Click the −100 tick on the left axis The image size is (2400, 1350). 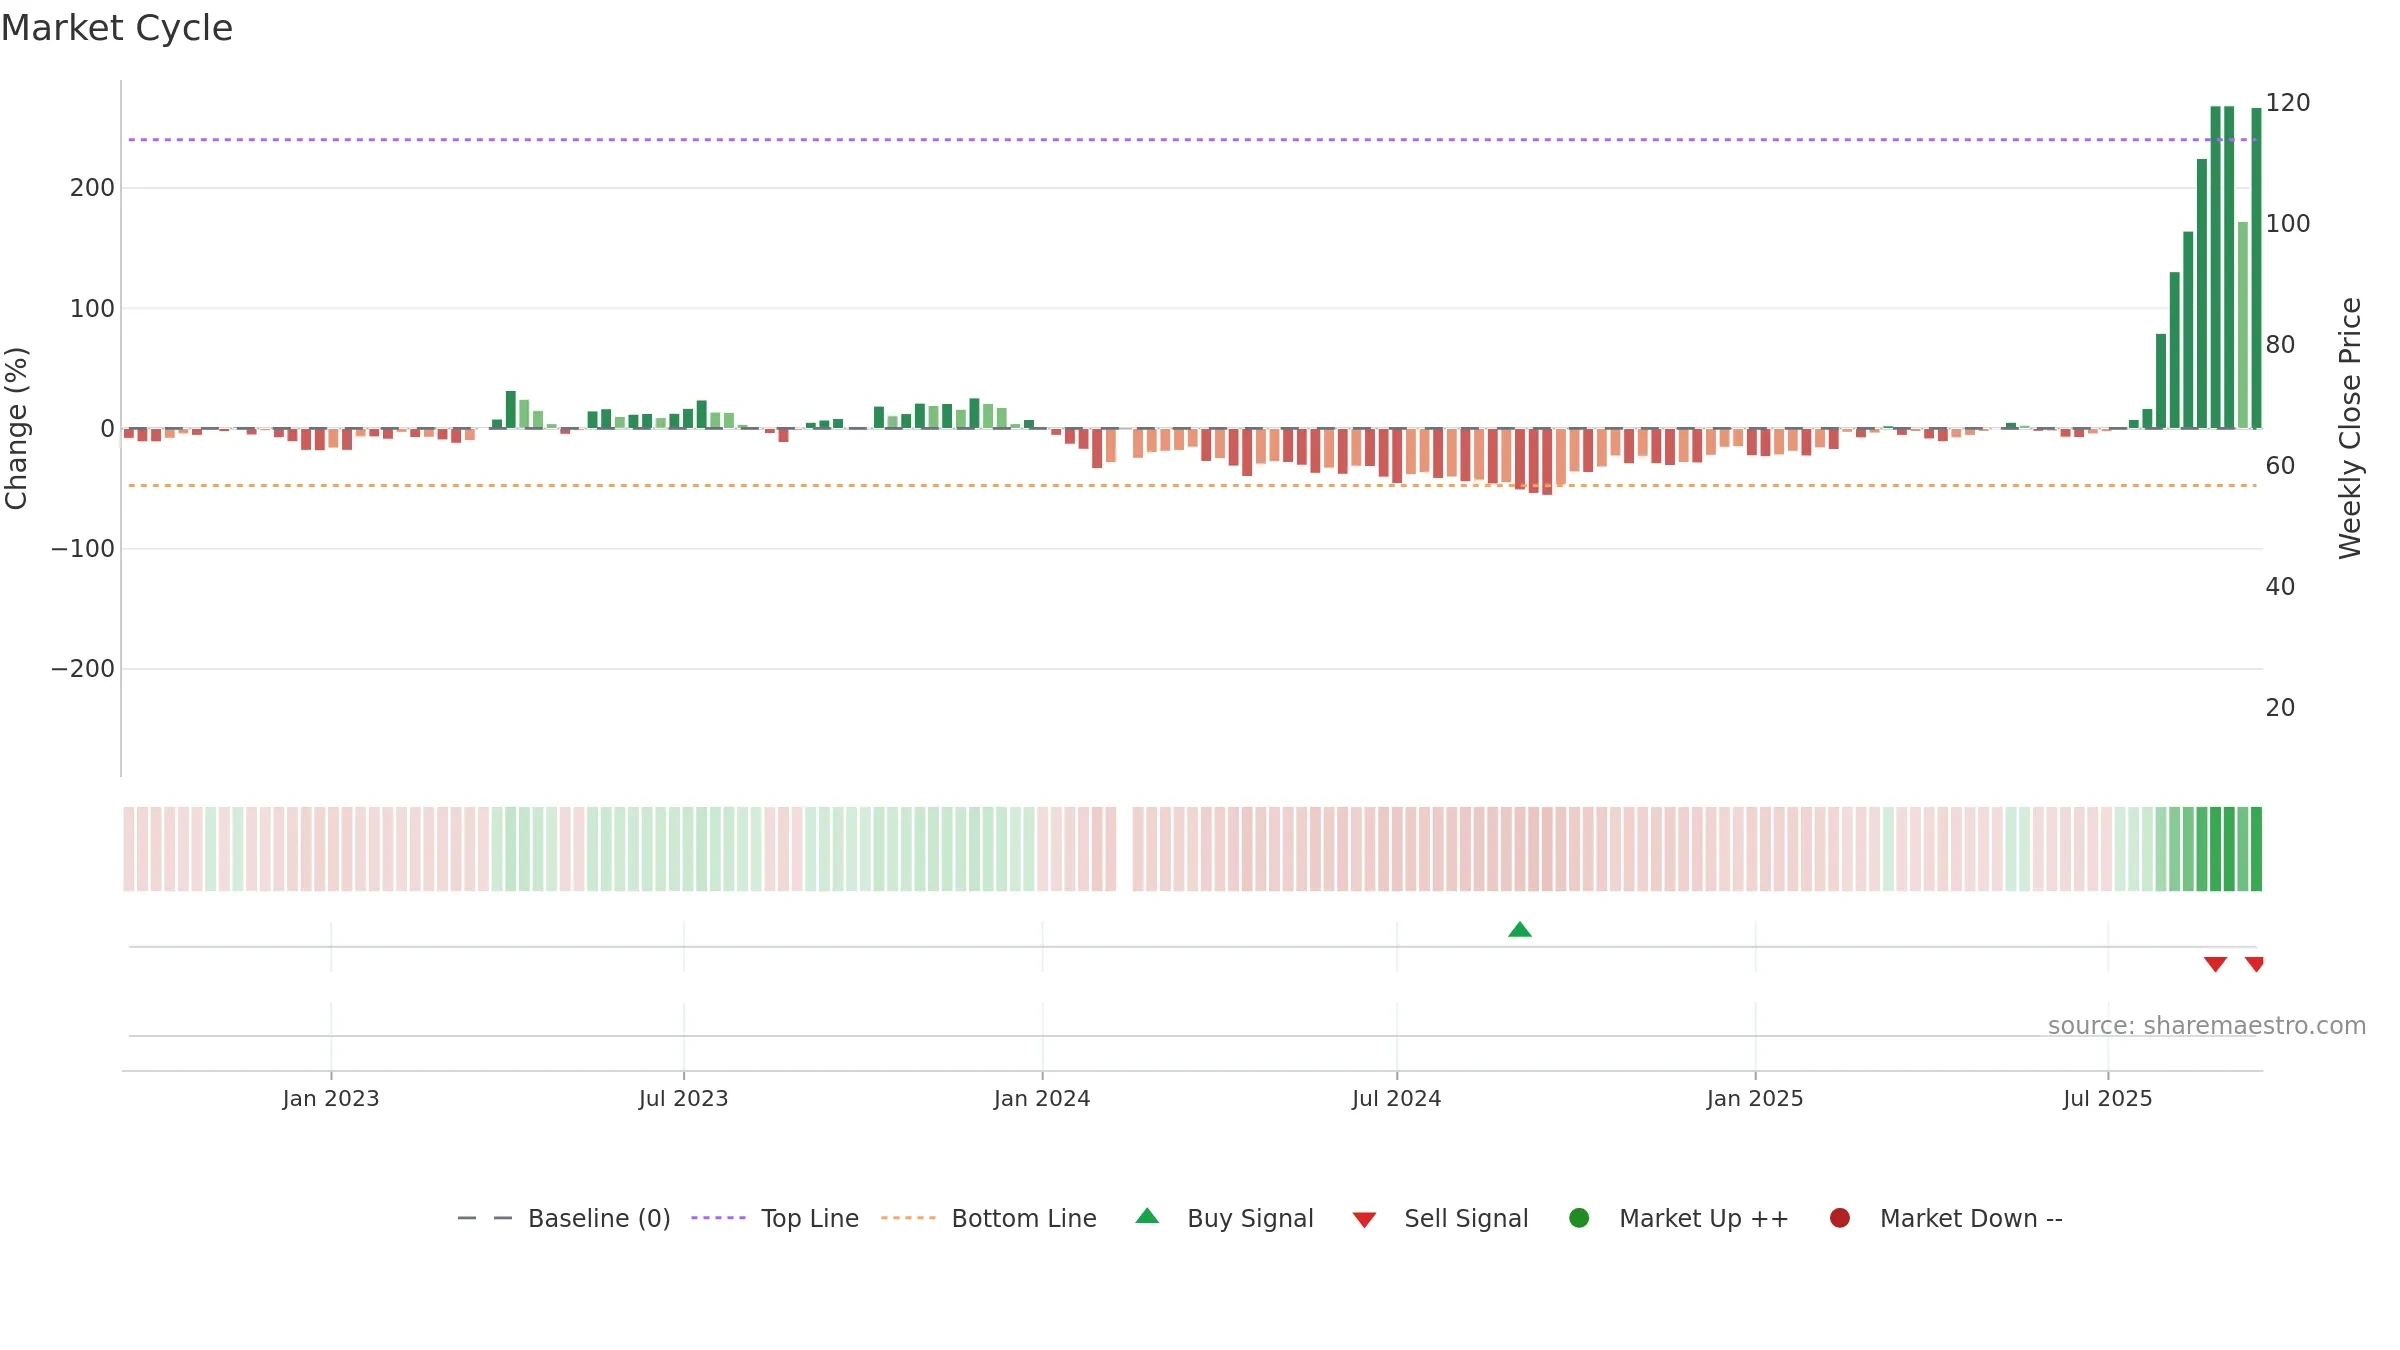coord(83,549)
